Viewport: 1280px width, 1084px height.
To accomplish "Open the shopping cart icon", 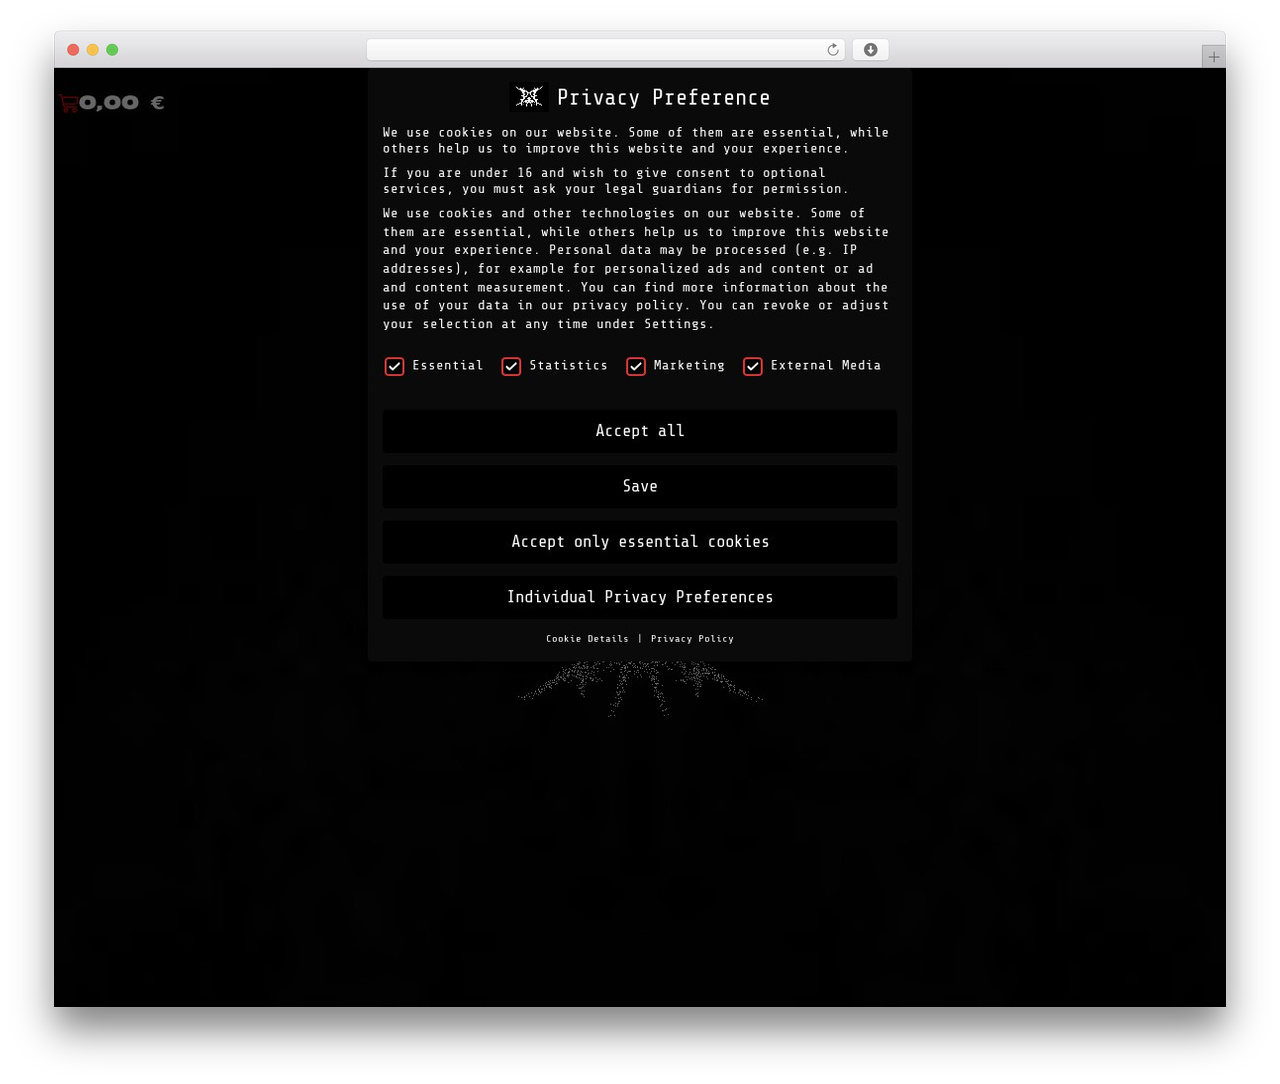I will (x=68, y=102).
